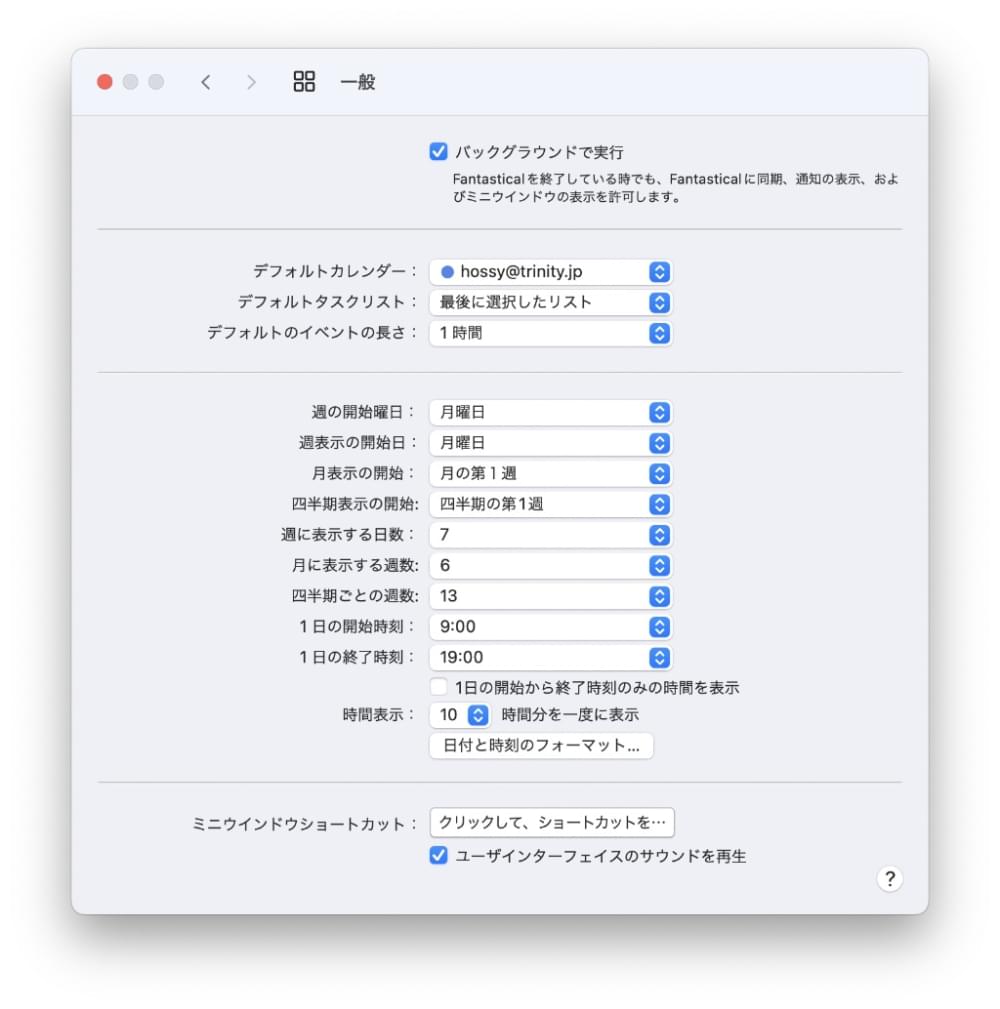Click the forward navigation arrow

pyautogui.click(x=251, y=82)
